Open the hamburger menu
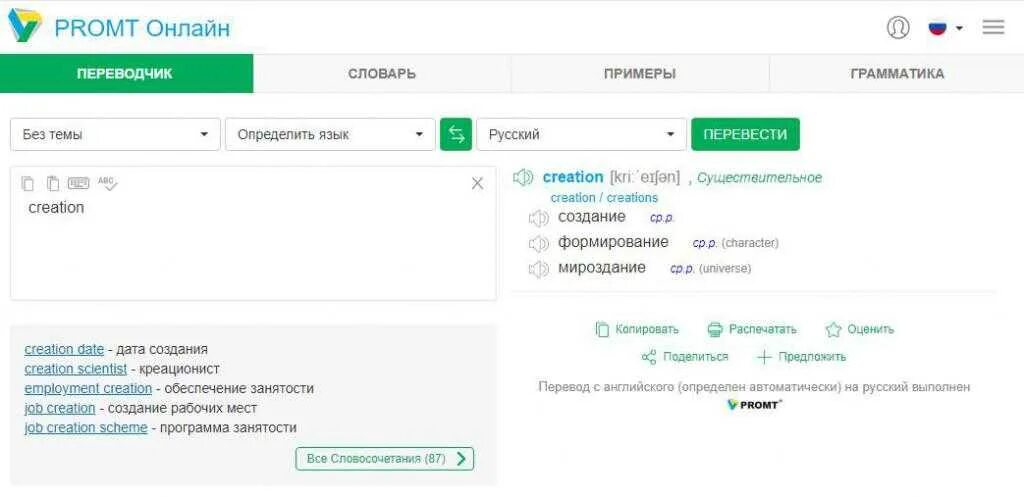 (993, 27)
